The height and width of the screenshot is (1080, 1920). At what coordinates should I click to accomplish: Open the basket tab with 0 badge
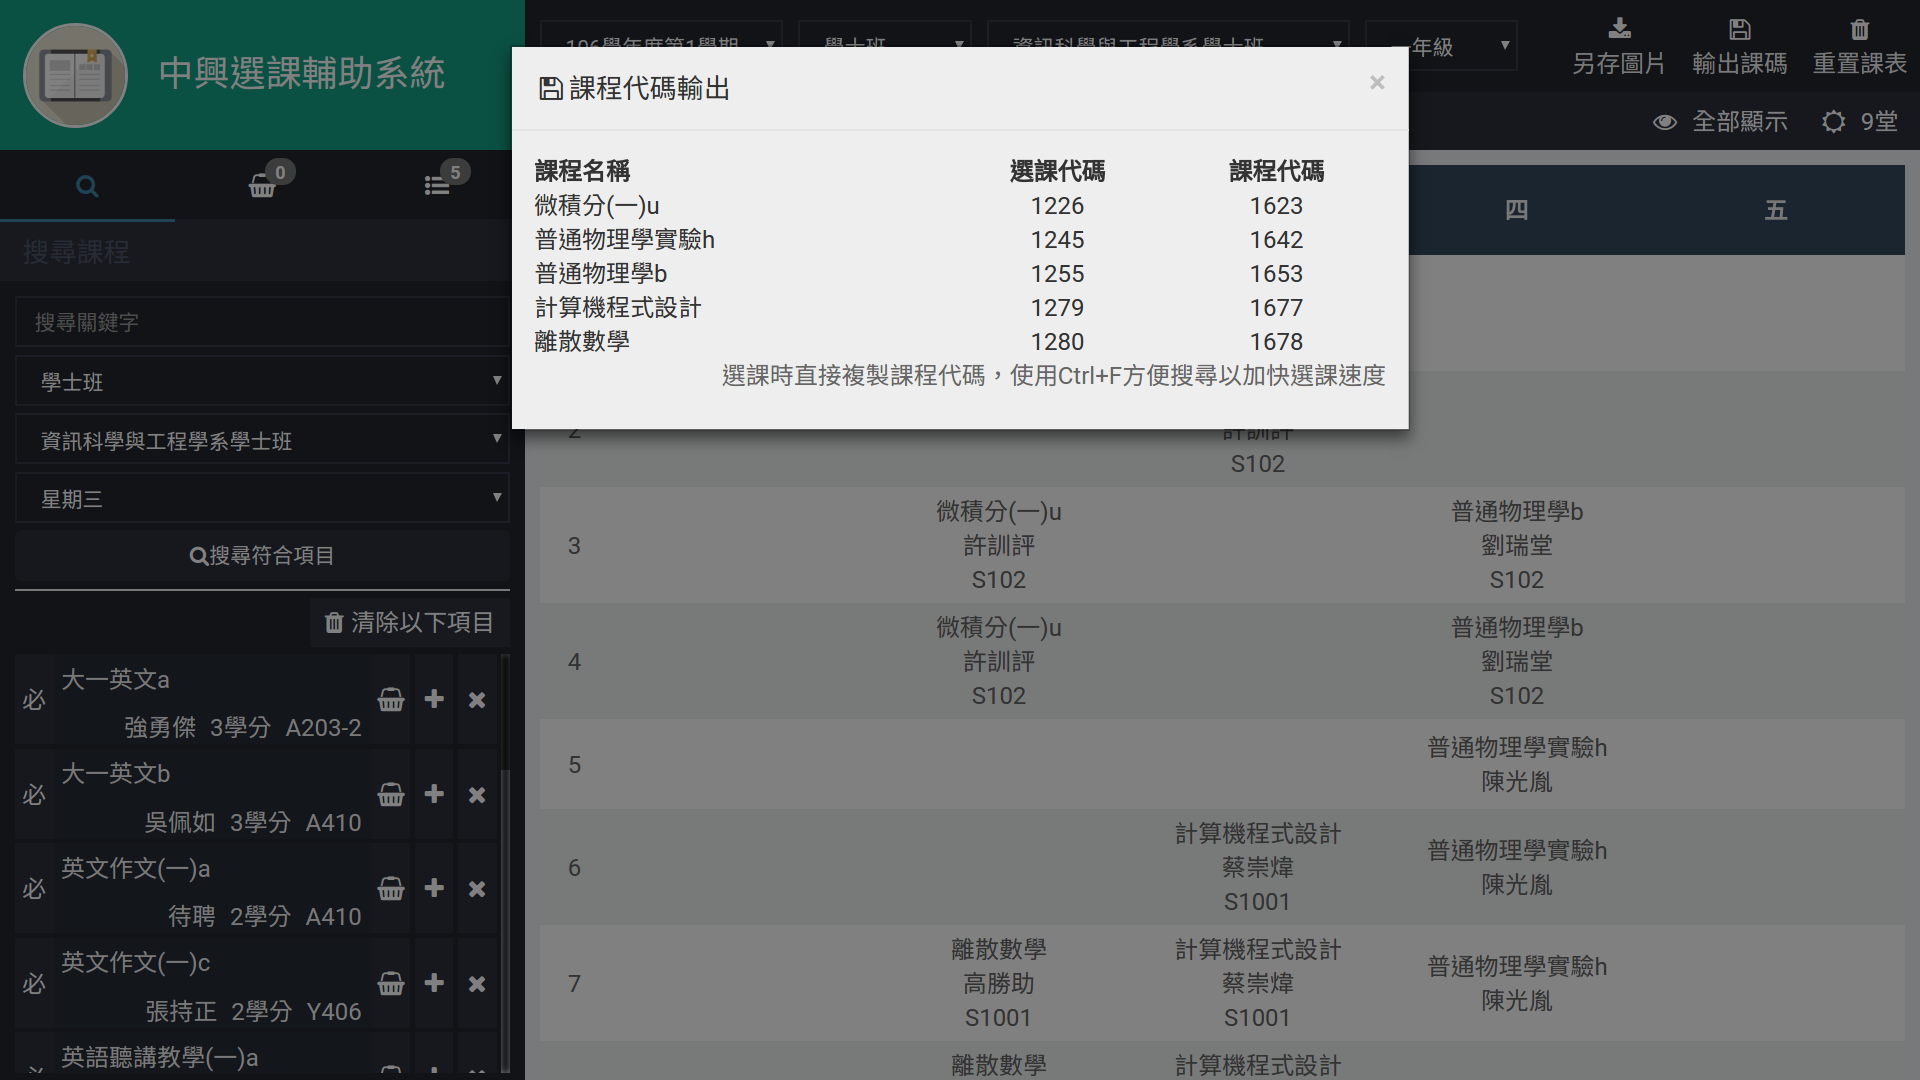coord(263,186)
